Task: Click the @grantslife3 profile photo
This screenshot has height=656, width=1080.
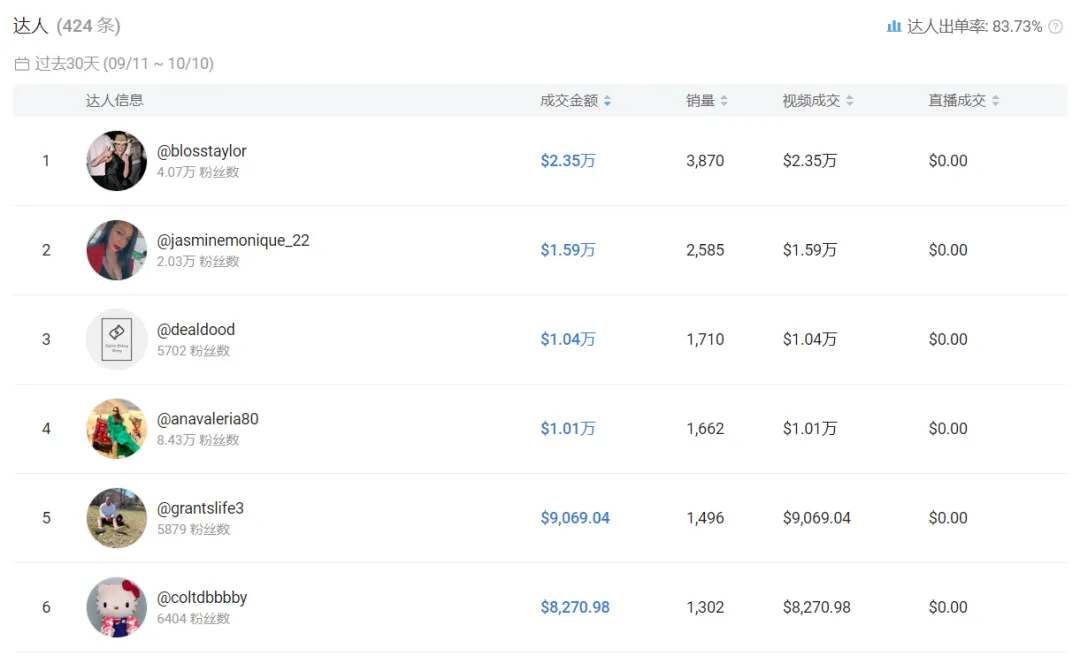Action: click(x=116, y=517)
